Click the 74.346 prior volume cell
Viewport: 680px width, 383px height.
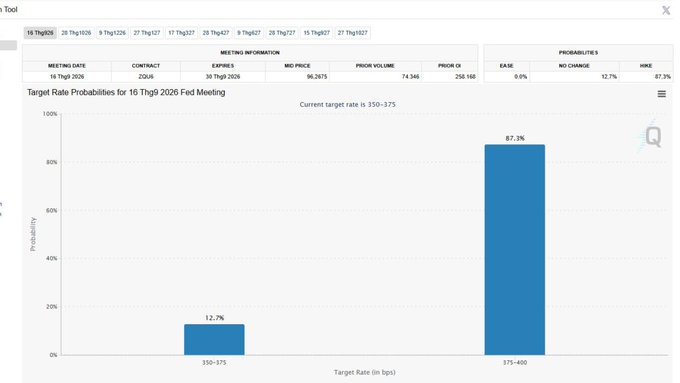coord(375,77)
